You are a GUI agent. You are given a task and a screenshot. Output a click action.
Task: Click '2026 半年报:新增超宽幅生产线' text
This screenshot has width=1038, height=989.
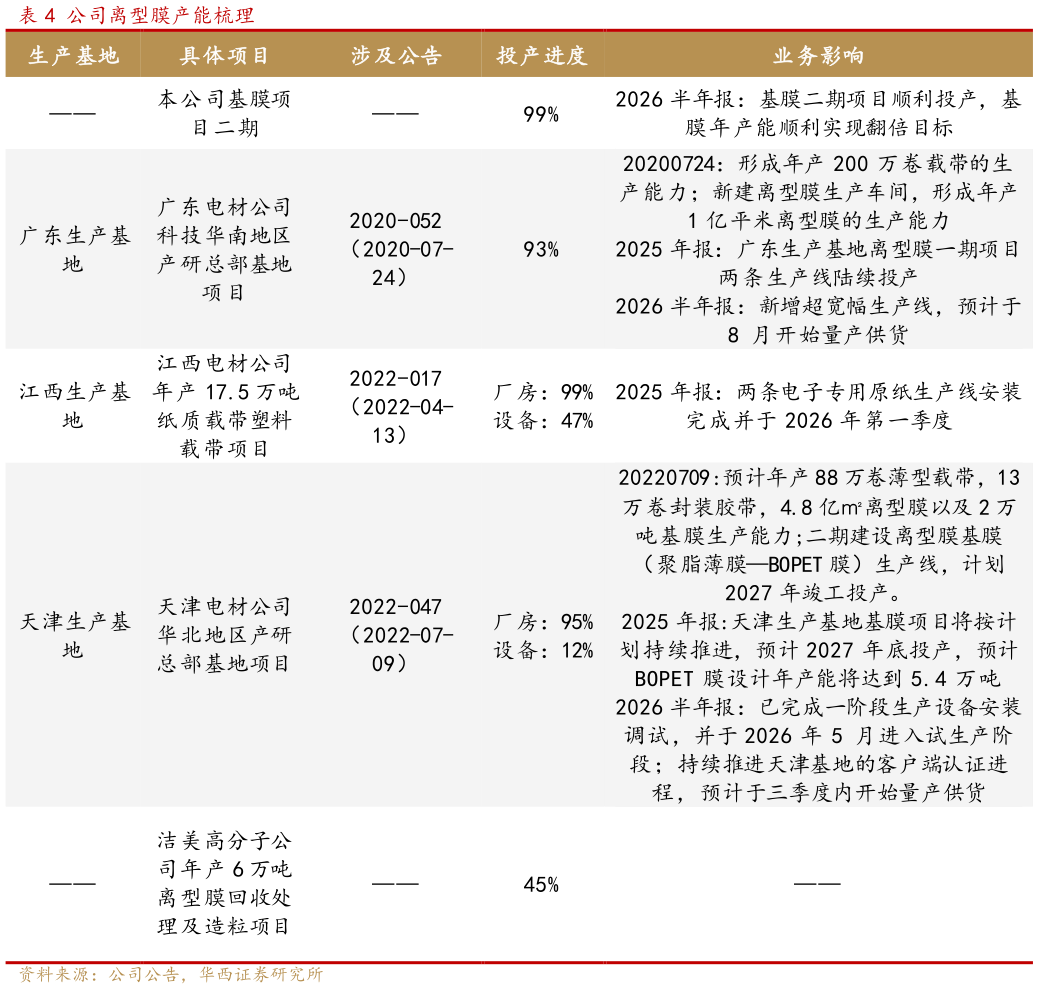point(818,320)
